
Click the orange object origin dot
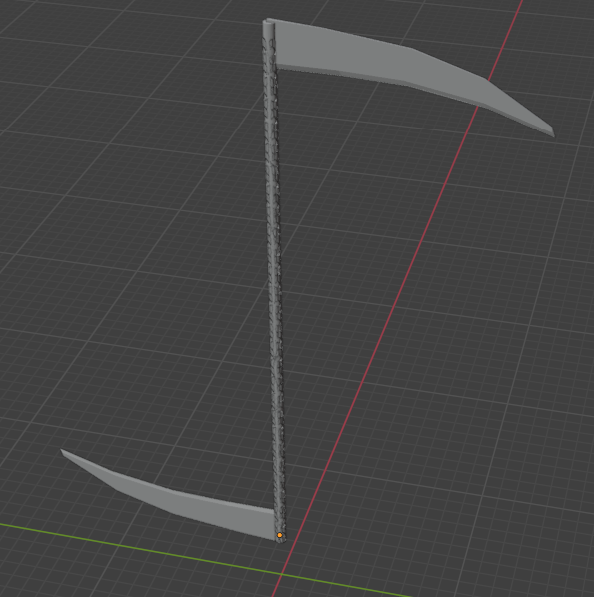coord(280,535)
